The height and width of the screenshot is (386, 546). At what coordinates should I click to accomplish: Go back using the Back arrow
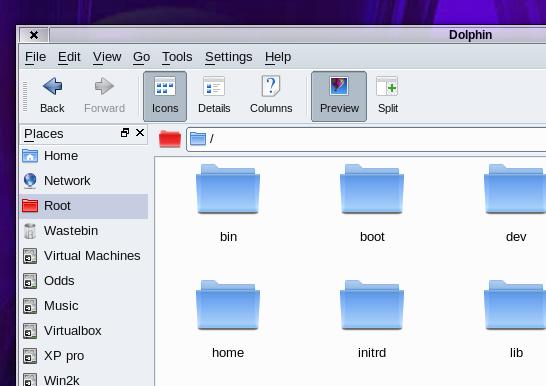tap(52, 96)
